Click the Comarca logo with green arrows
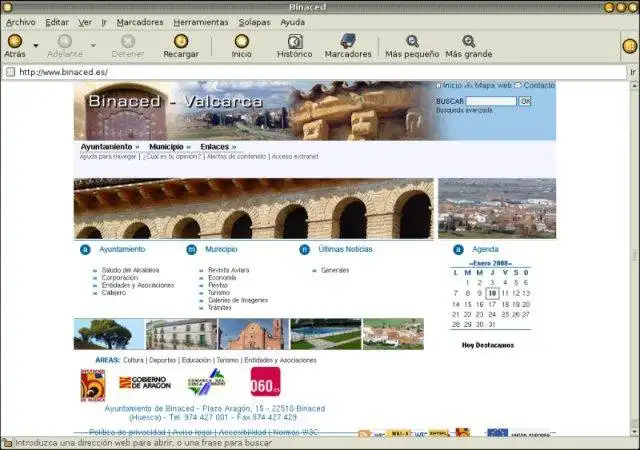 point(206,382)
